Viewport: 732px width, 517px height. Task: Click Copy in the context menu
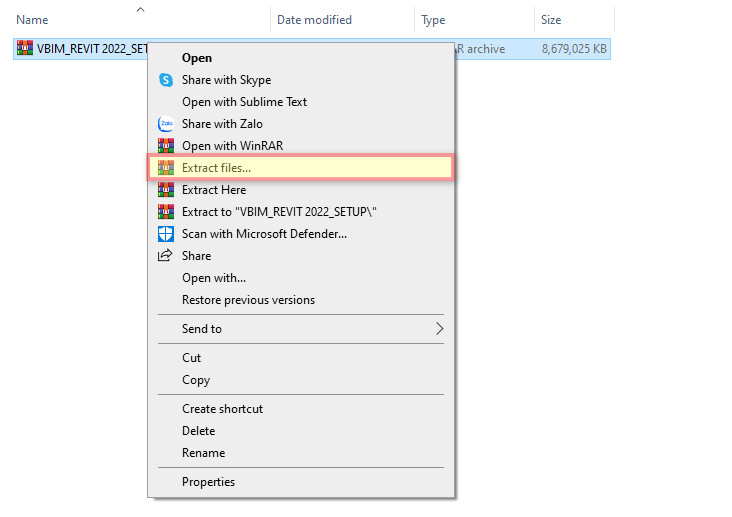pyautogui.click(x=196, y=380)
